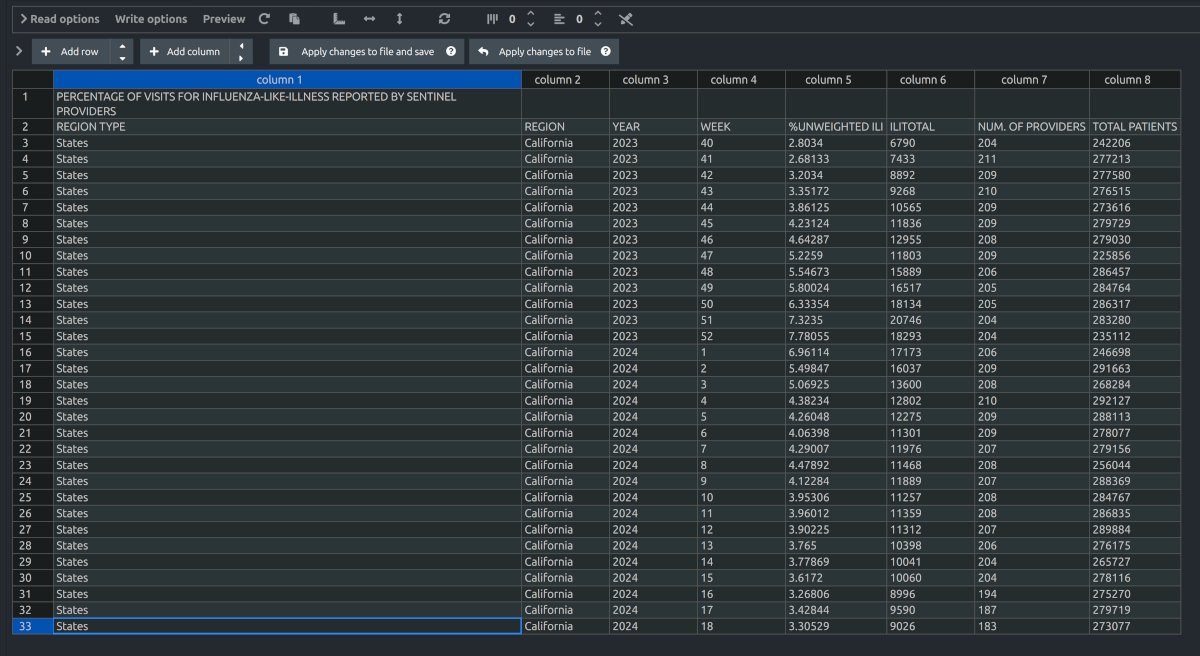Image resolution: width=1200 pixels, height=656 pixels.
Task: Expand the Read options section
Action: click(60, 19)
